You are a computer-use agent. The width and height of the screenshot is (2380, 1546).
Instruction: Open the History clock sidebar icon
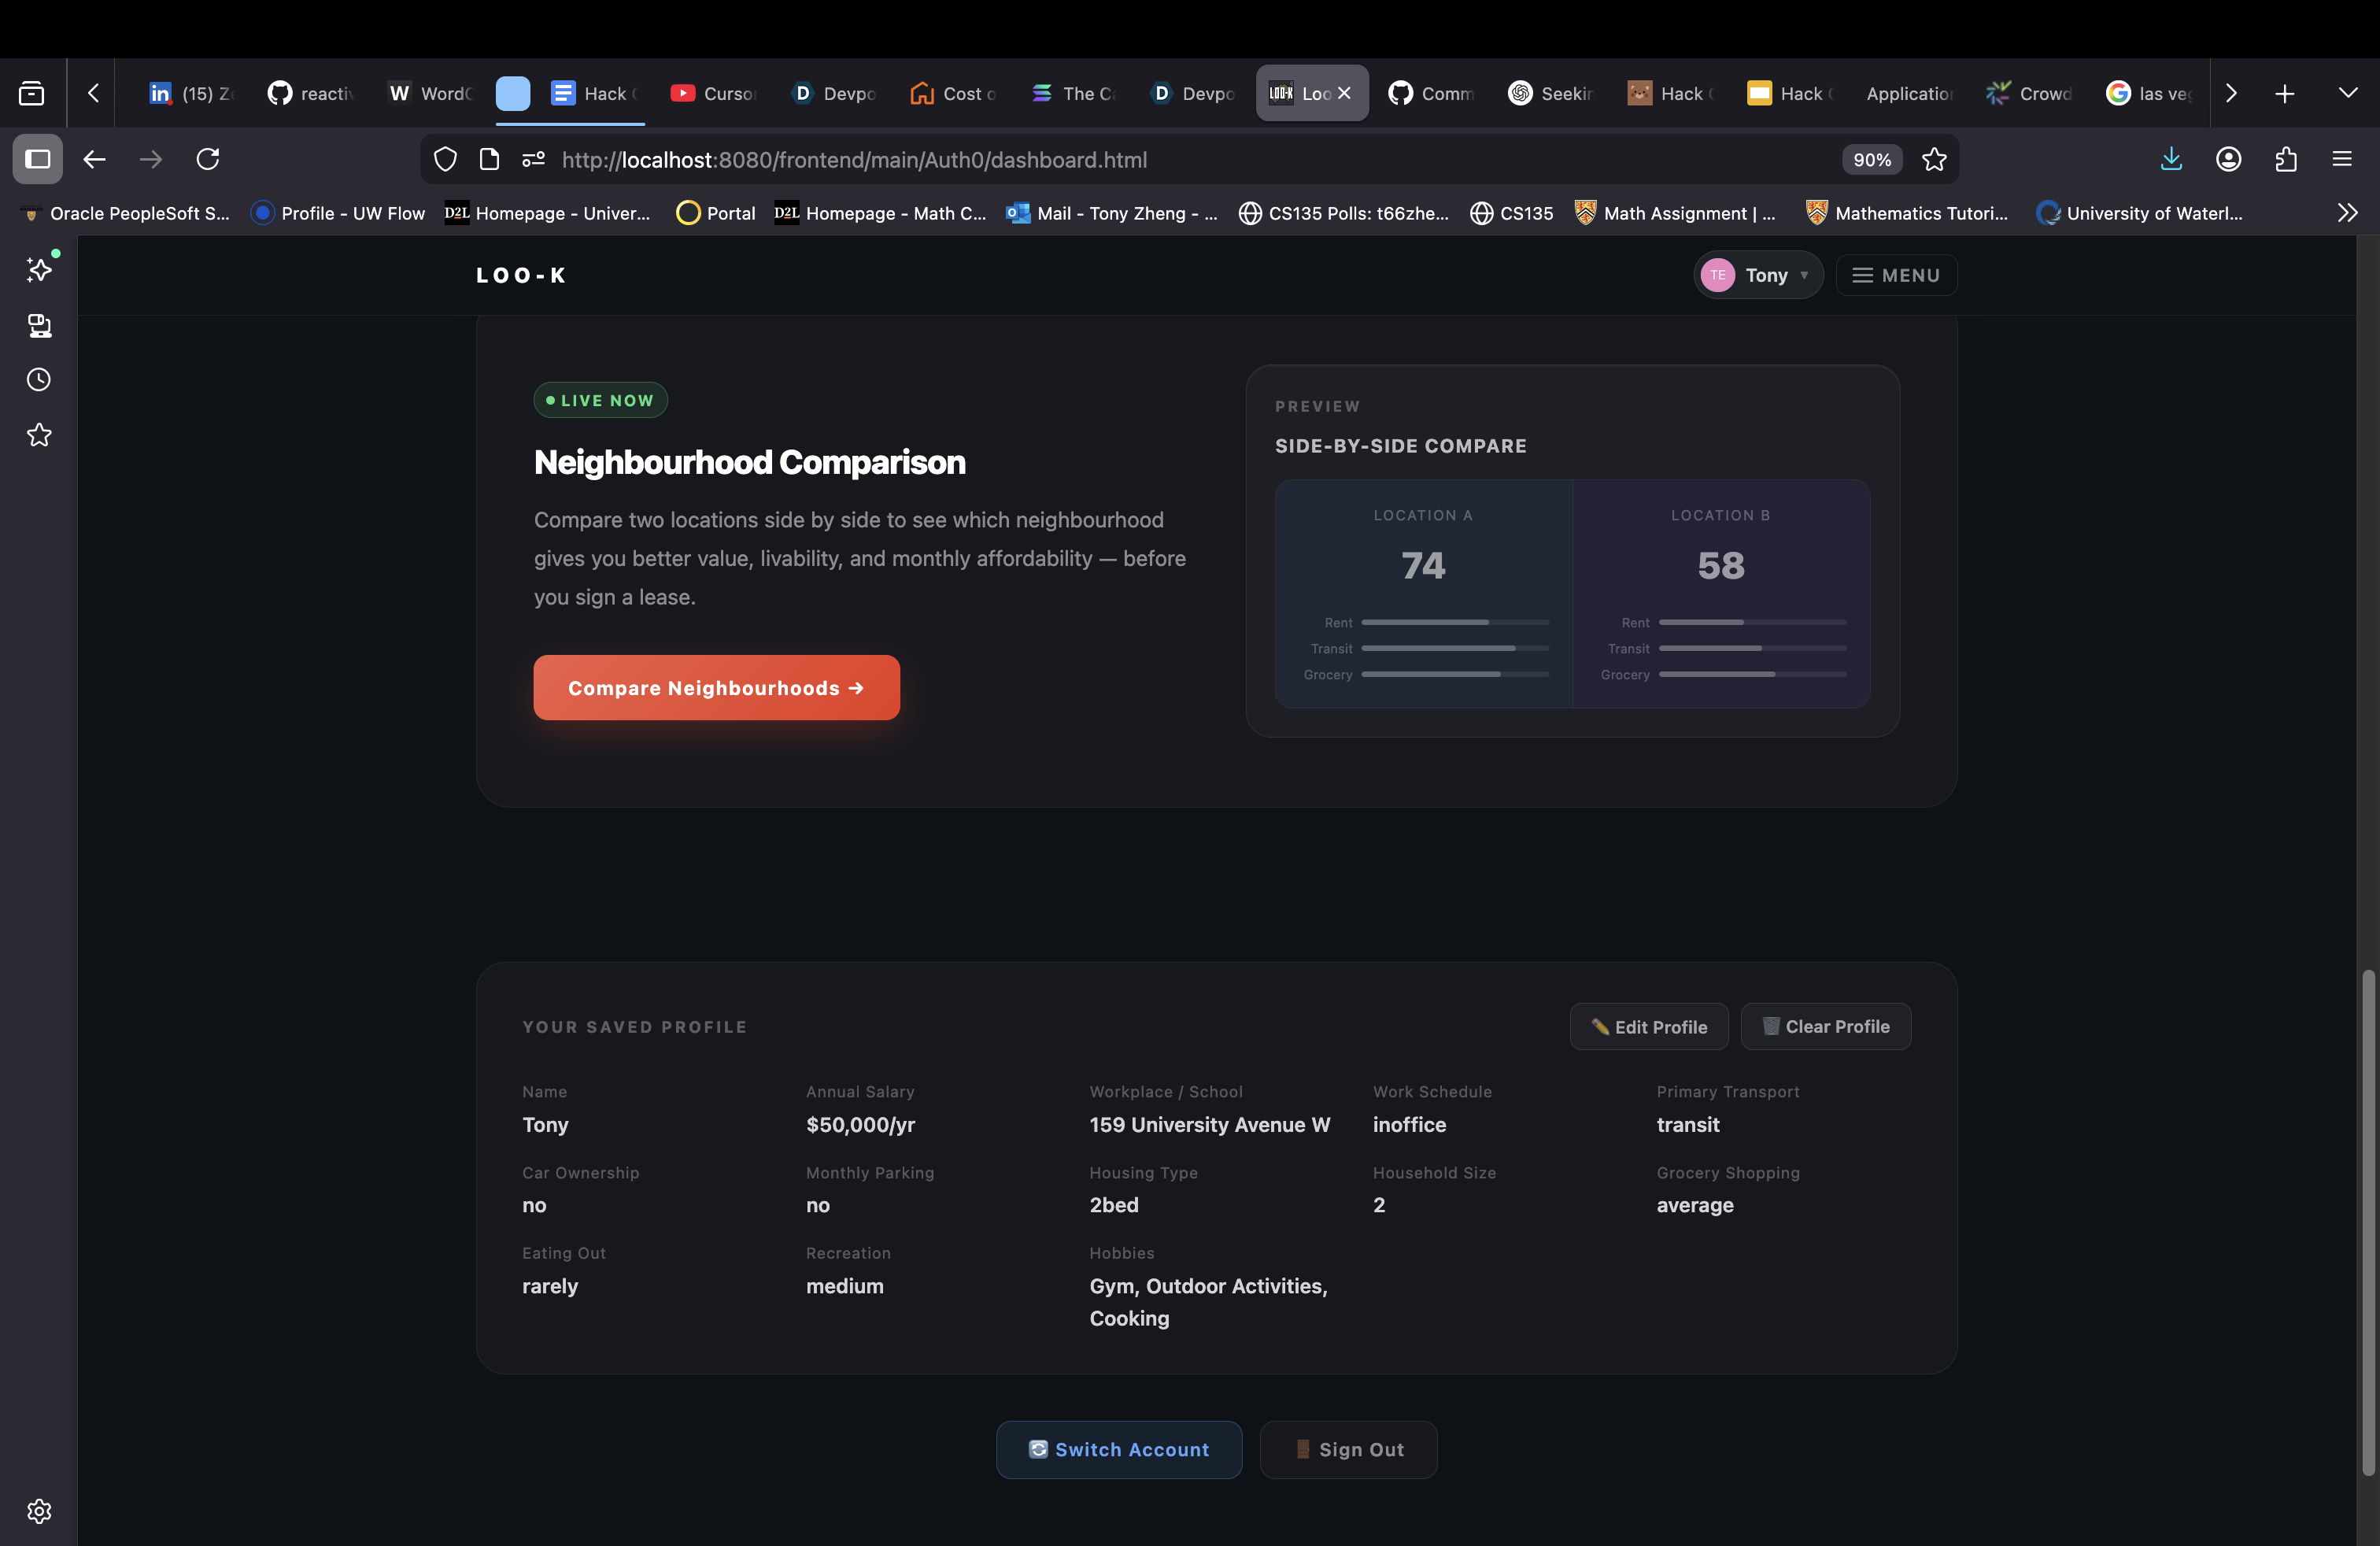(x=39, y=380)
